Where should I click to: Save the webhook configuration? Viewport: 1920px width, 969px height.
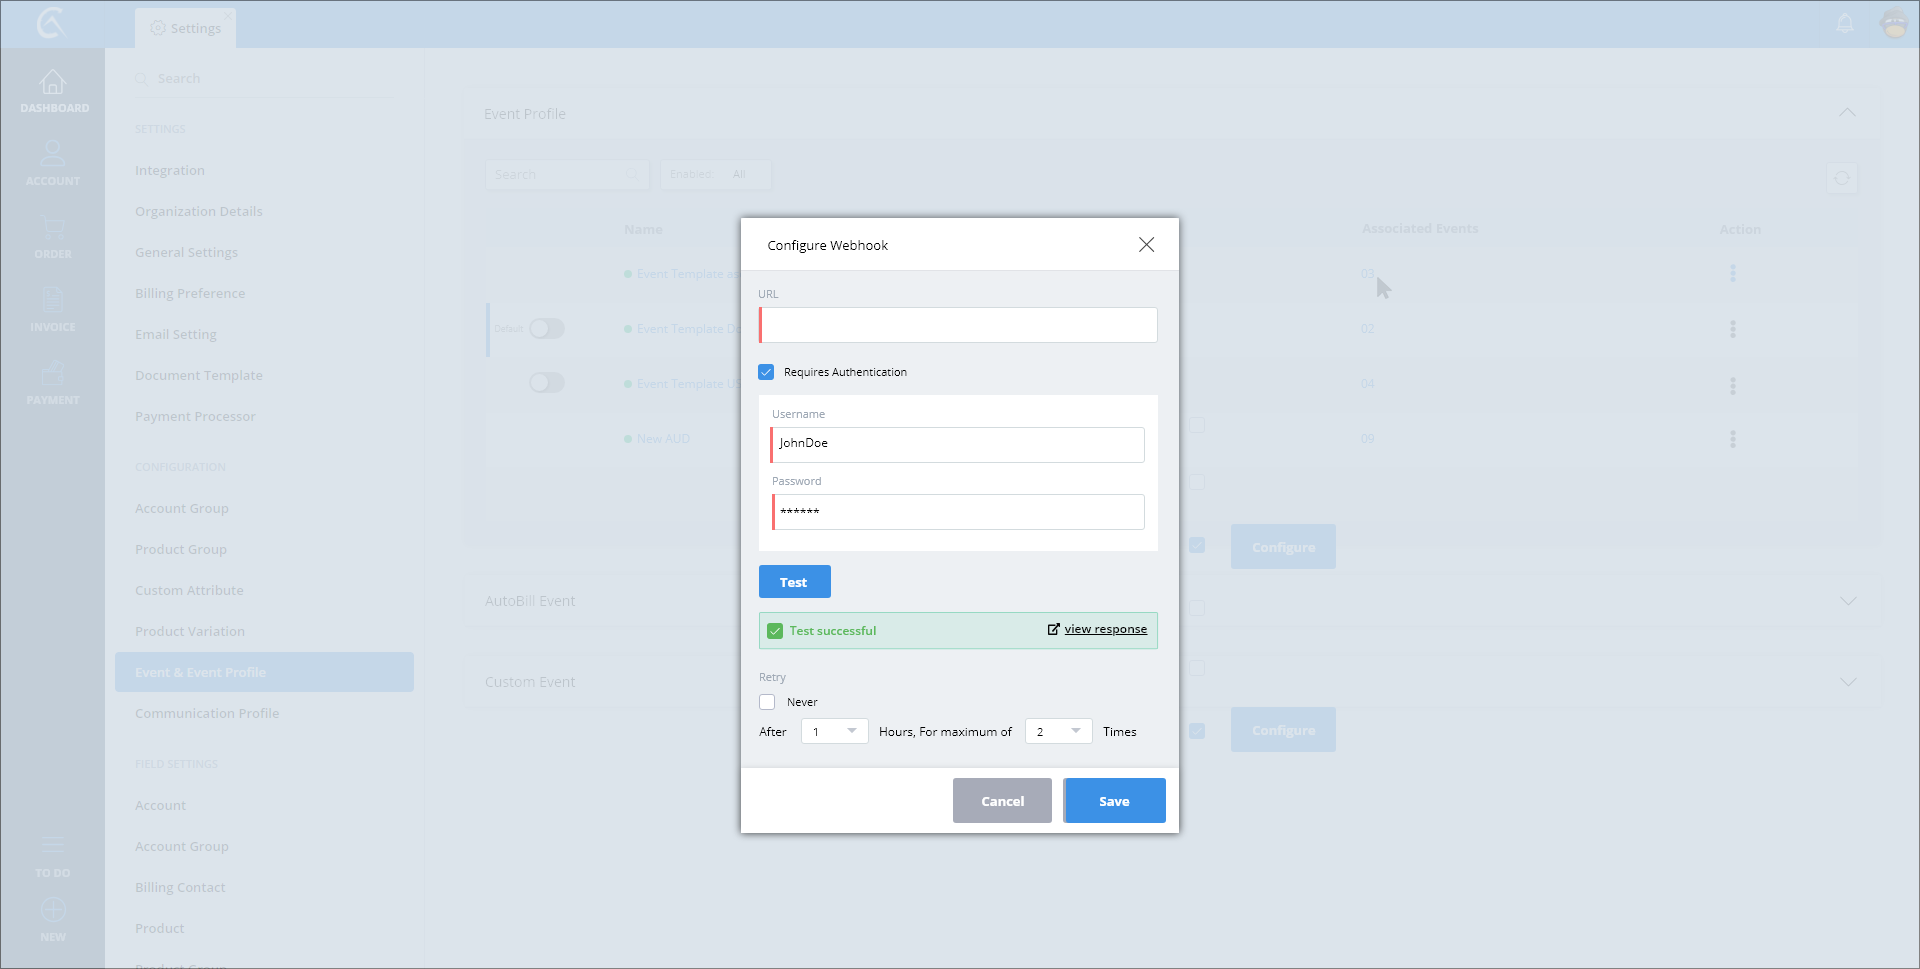(x=1114, y=801)
